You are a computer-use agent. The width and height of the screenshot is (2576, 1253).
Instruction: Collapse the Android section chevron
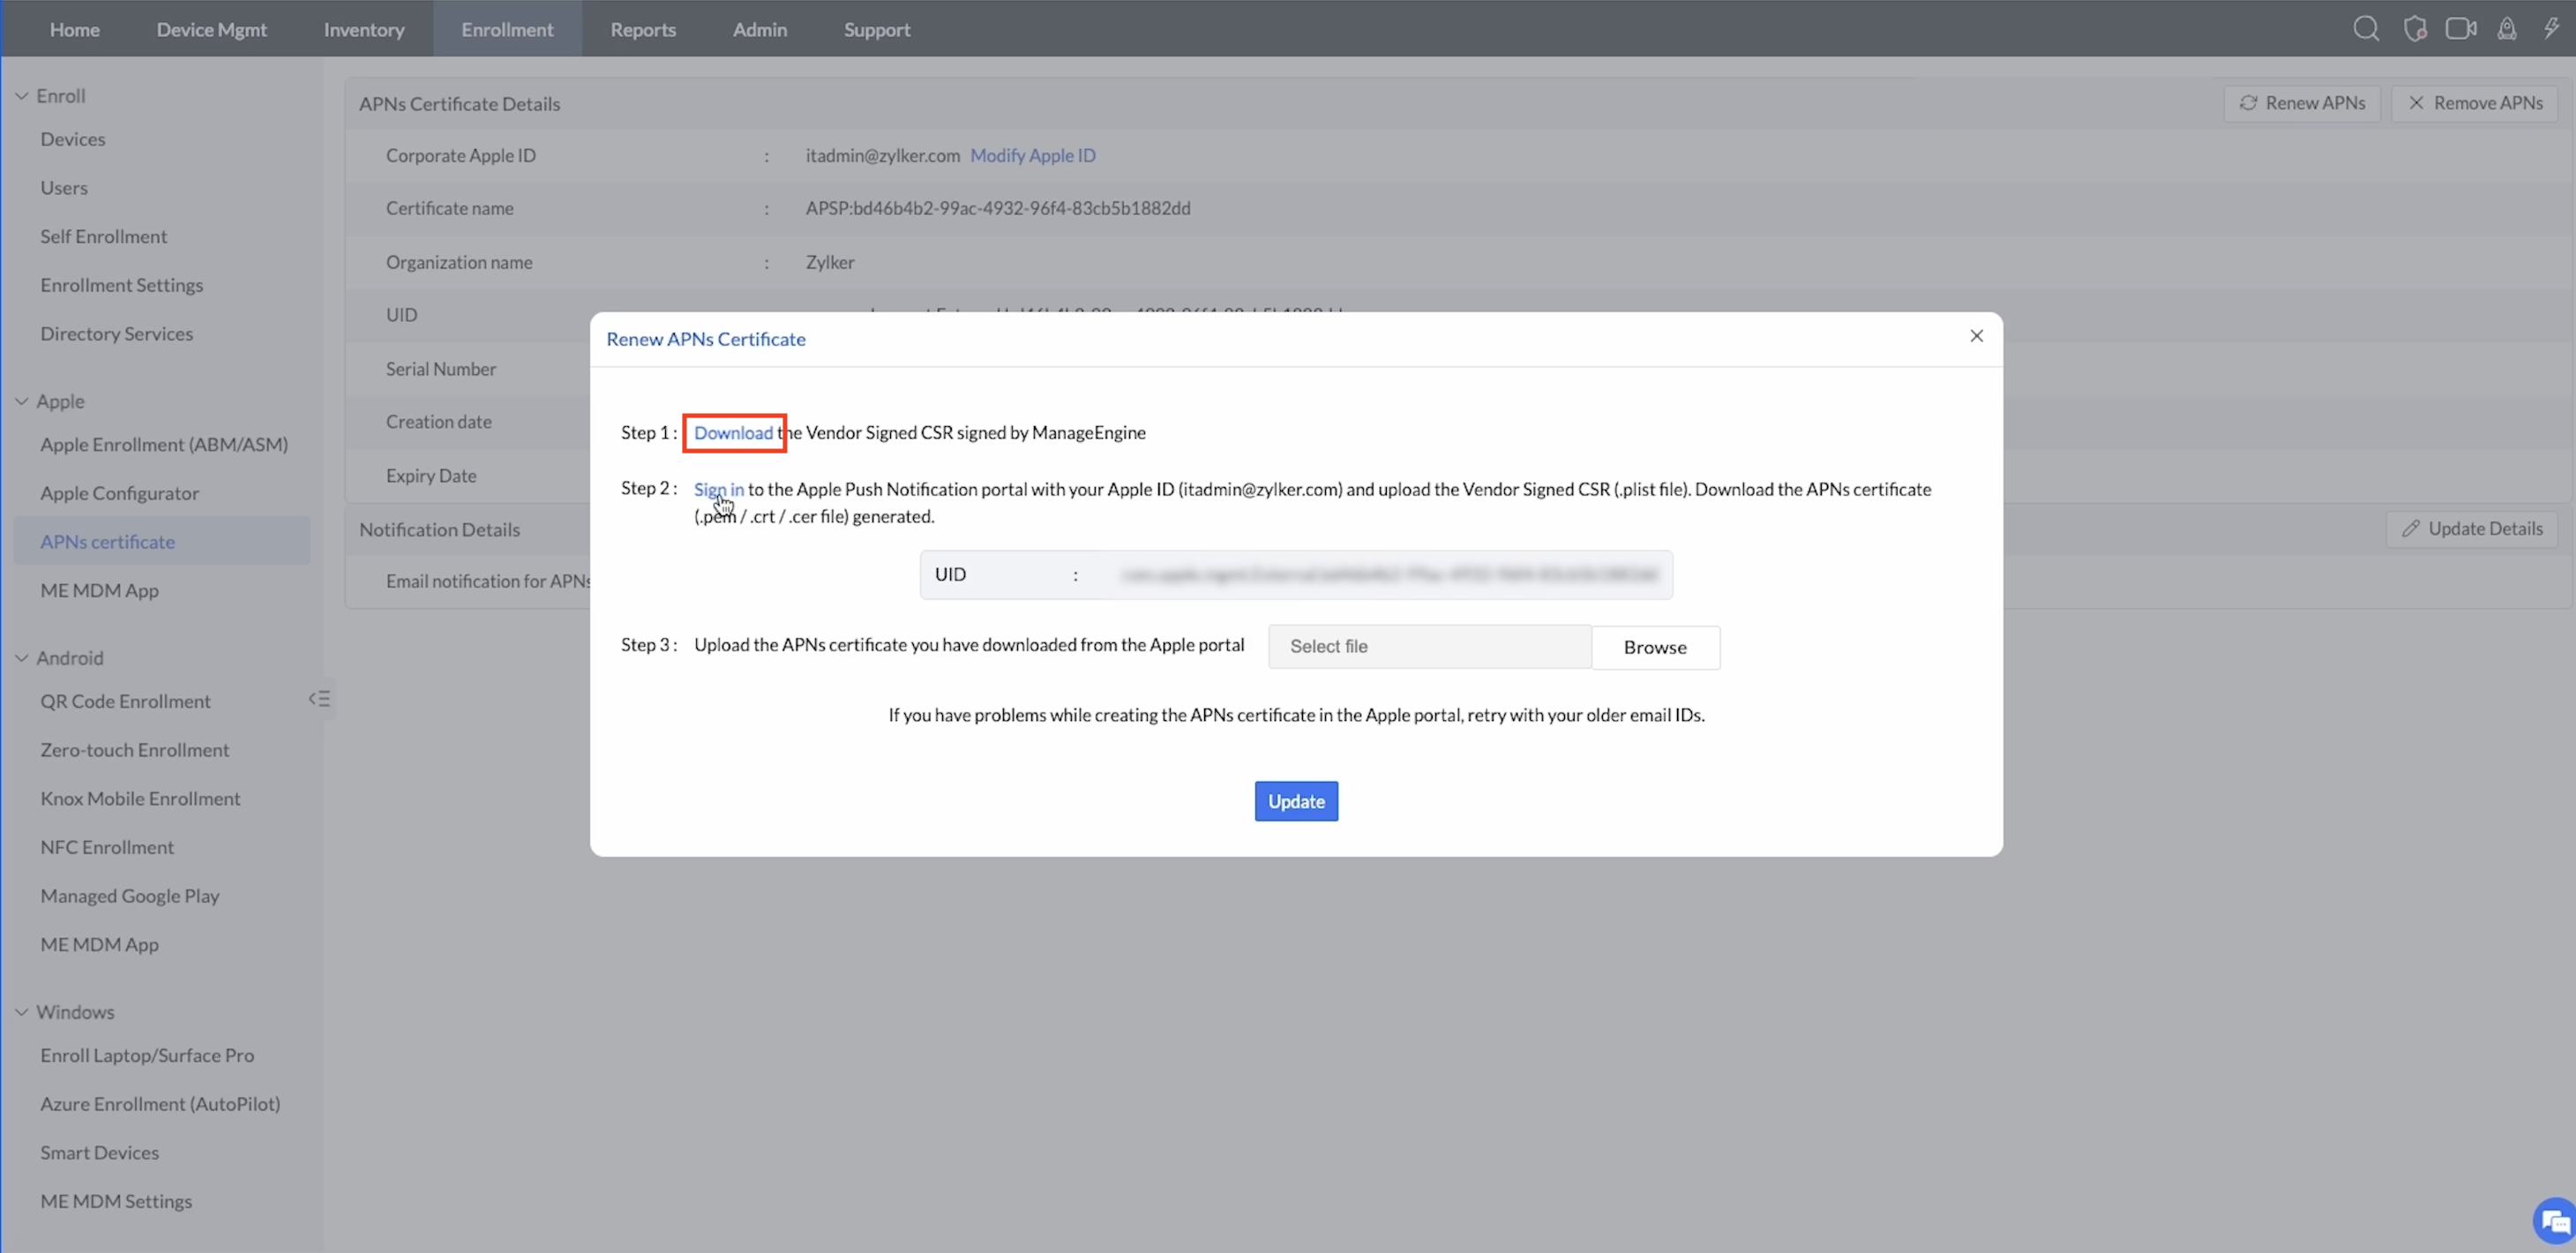tap(21, 658)
